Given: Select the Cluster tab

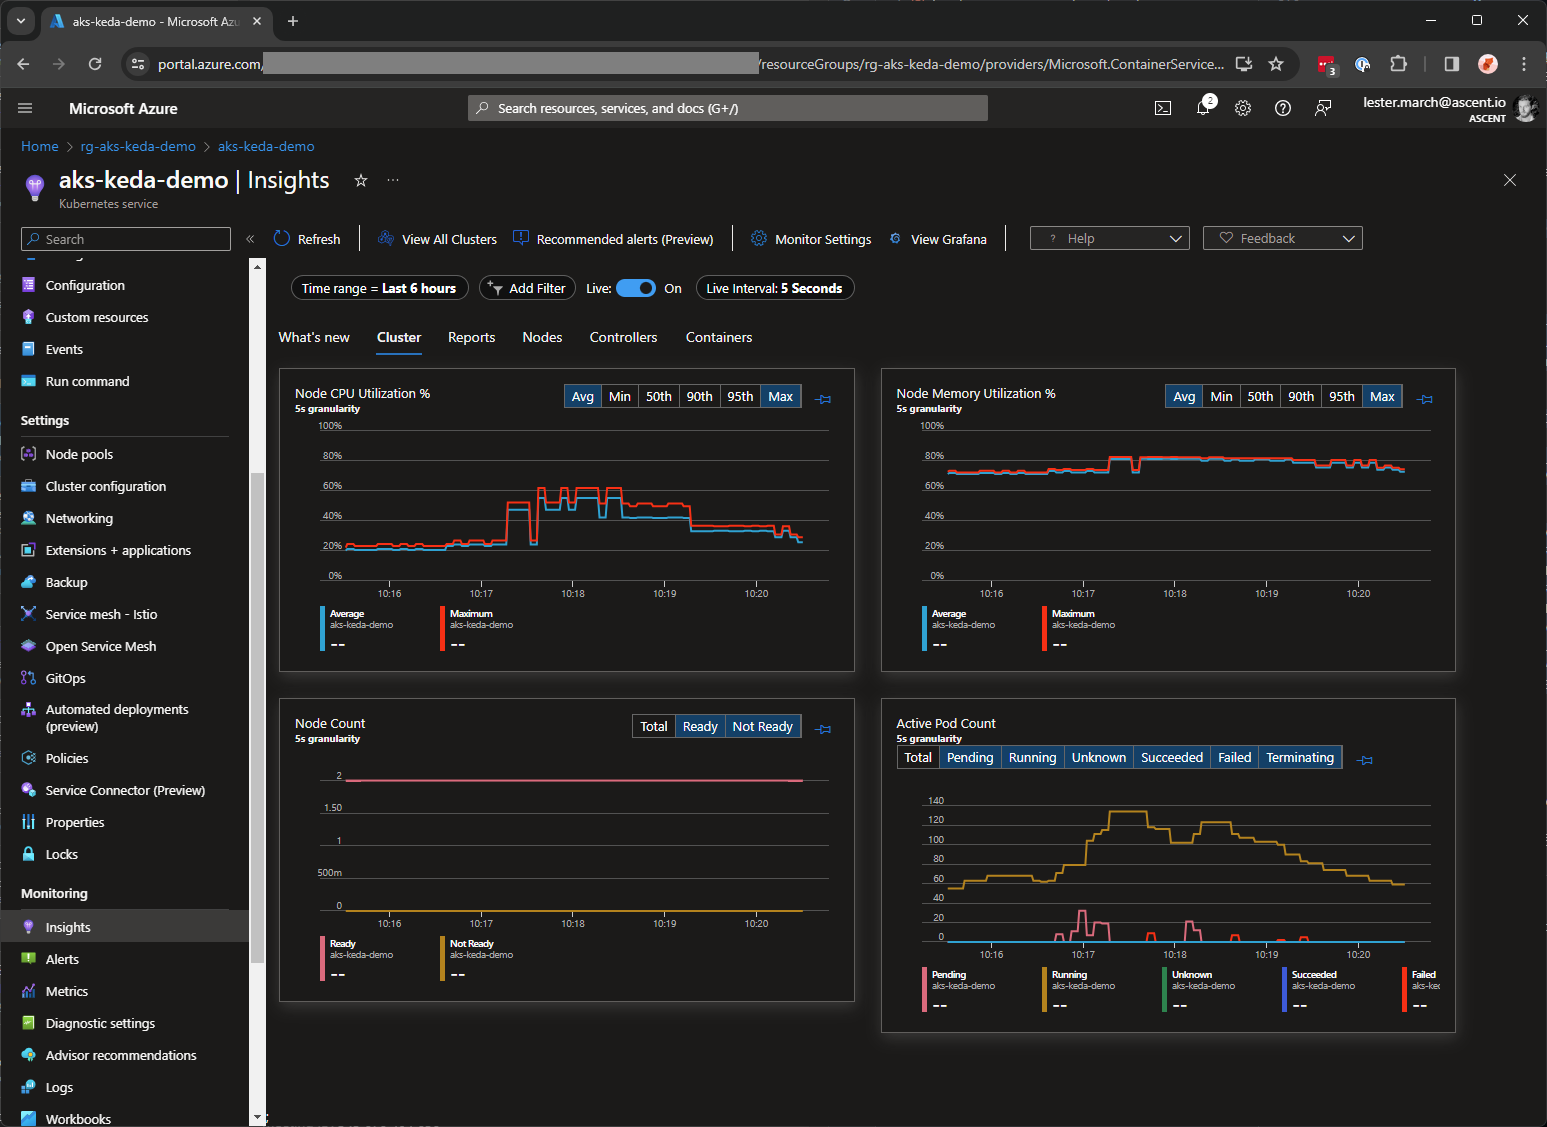Looking at the screenshot, I should click(x=399, y=337).
